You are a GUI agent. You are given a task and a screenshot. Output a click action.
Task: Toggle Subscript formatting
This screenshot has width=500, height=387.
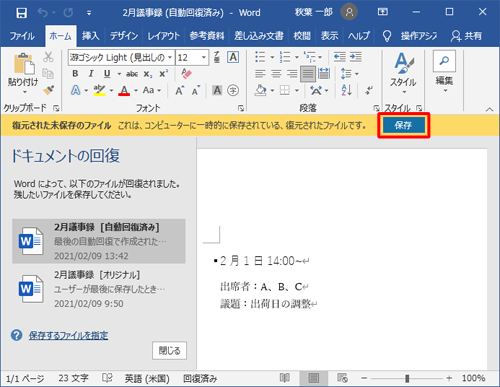[148, 74]
